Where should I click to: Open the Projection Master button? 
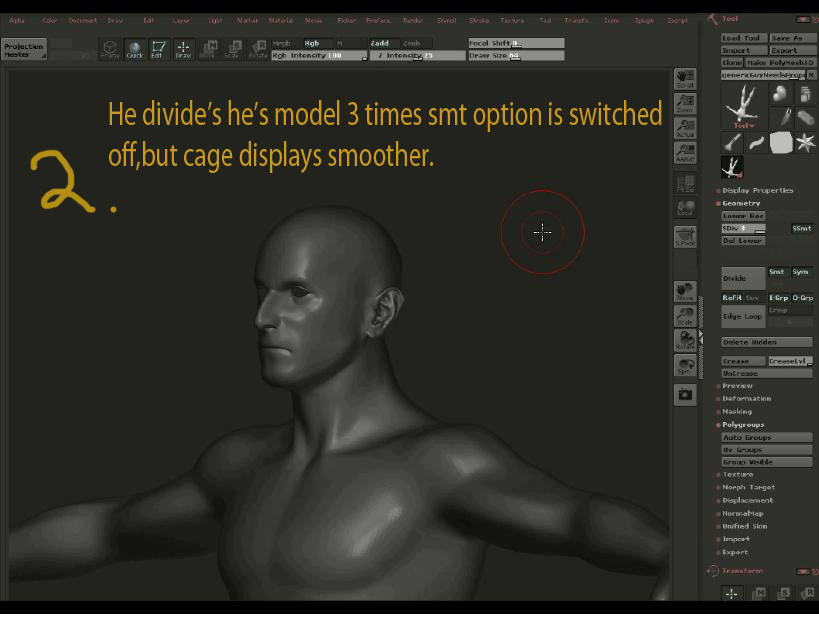(x=24, y=50)
